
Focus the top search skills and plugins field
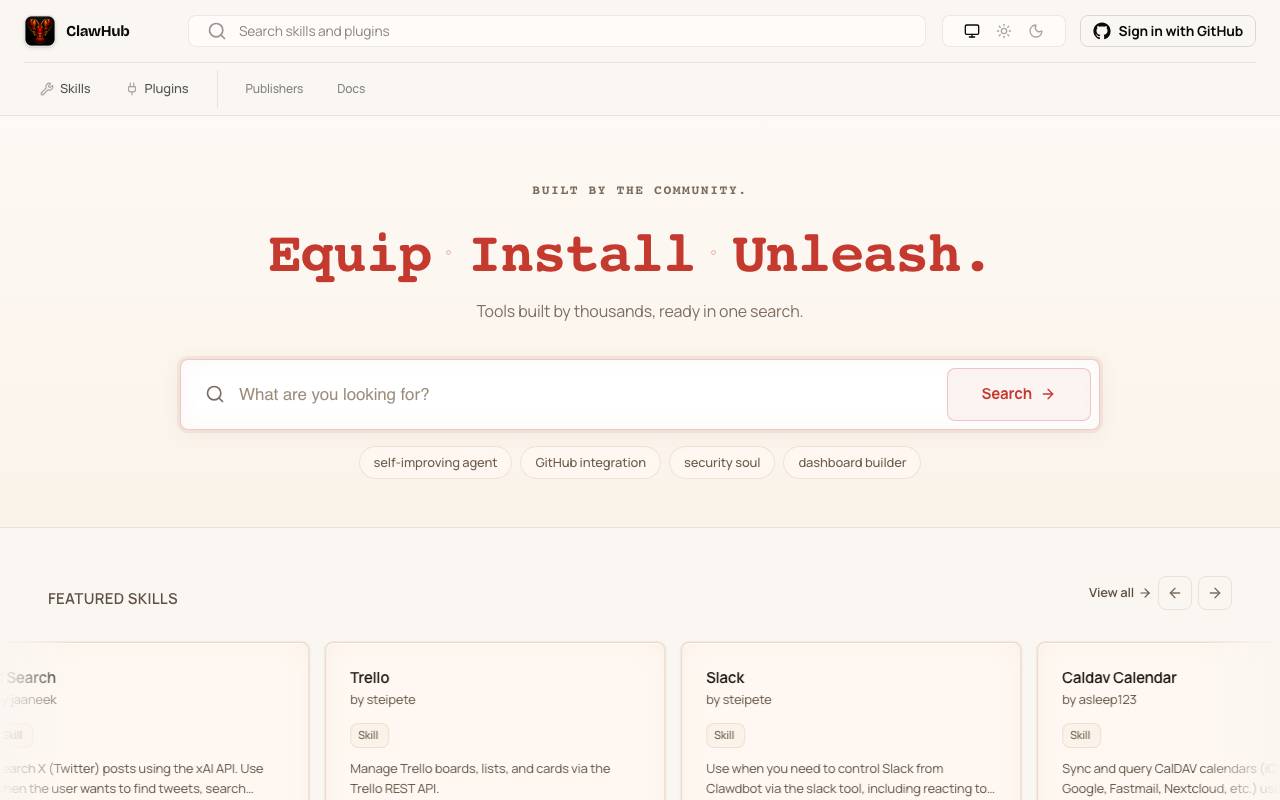[x=557, y=31]
